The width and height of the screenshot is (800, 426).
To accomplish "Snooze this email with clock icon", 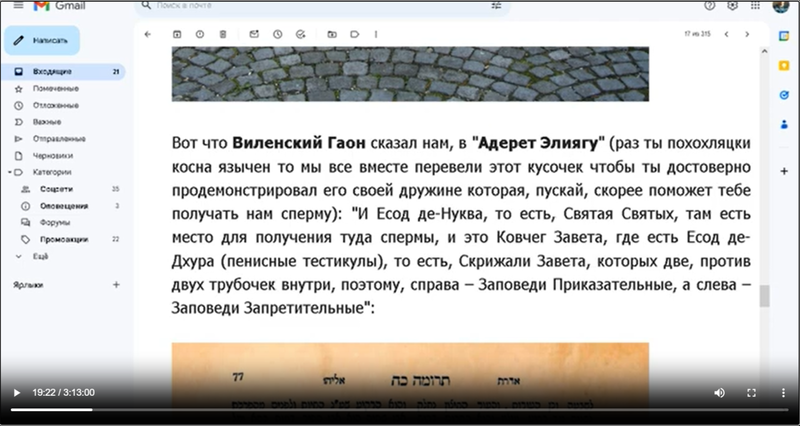I will tap(278, 34).
